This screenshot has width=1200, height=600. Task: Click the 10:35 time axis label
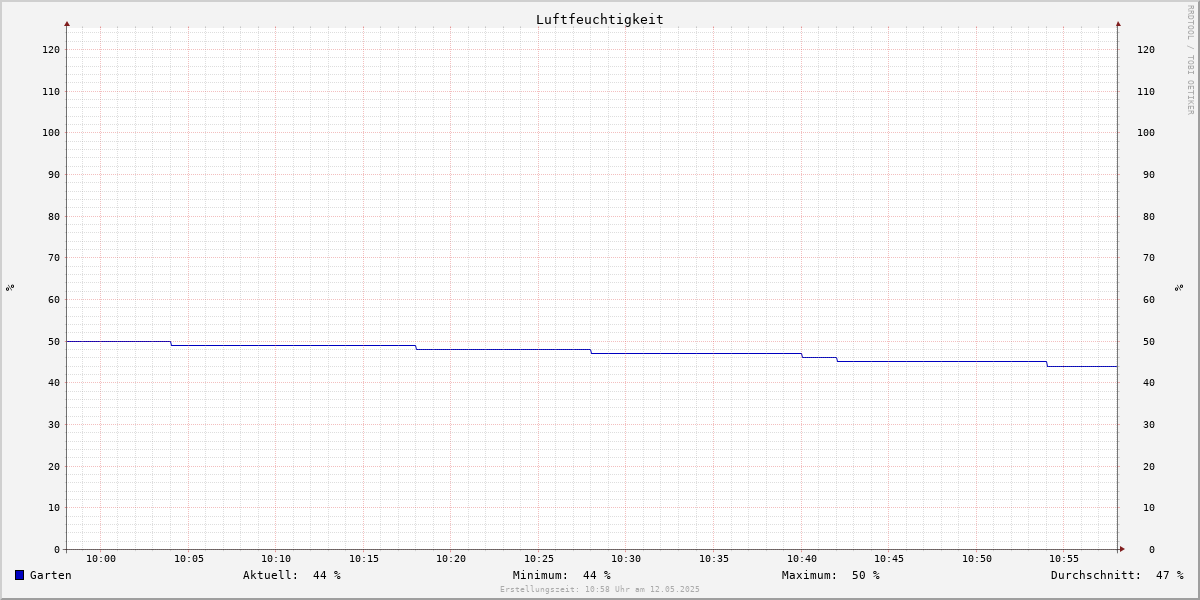714,559
